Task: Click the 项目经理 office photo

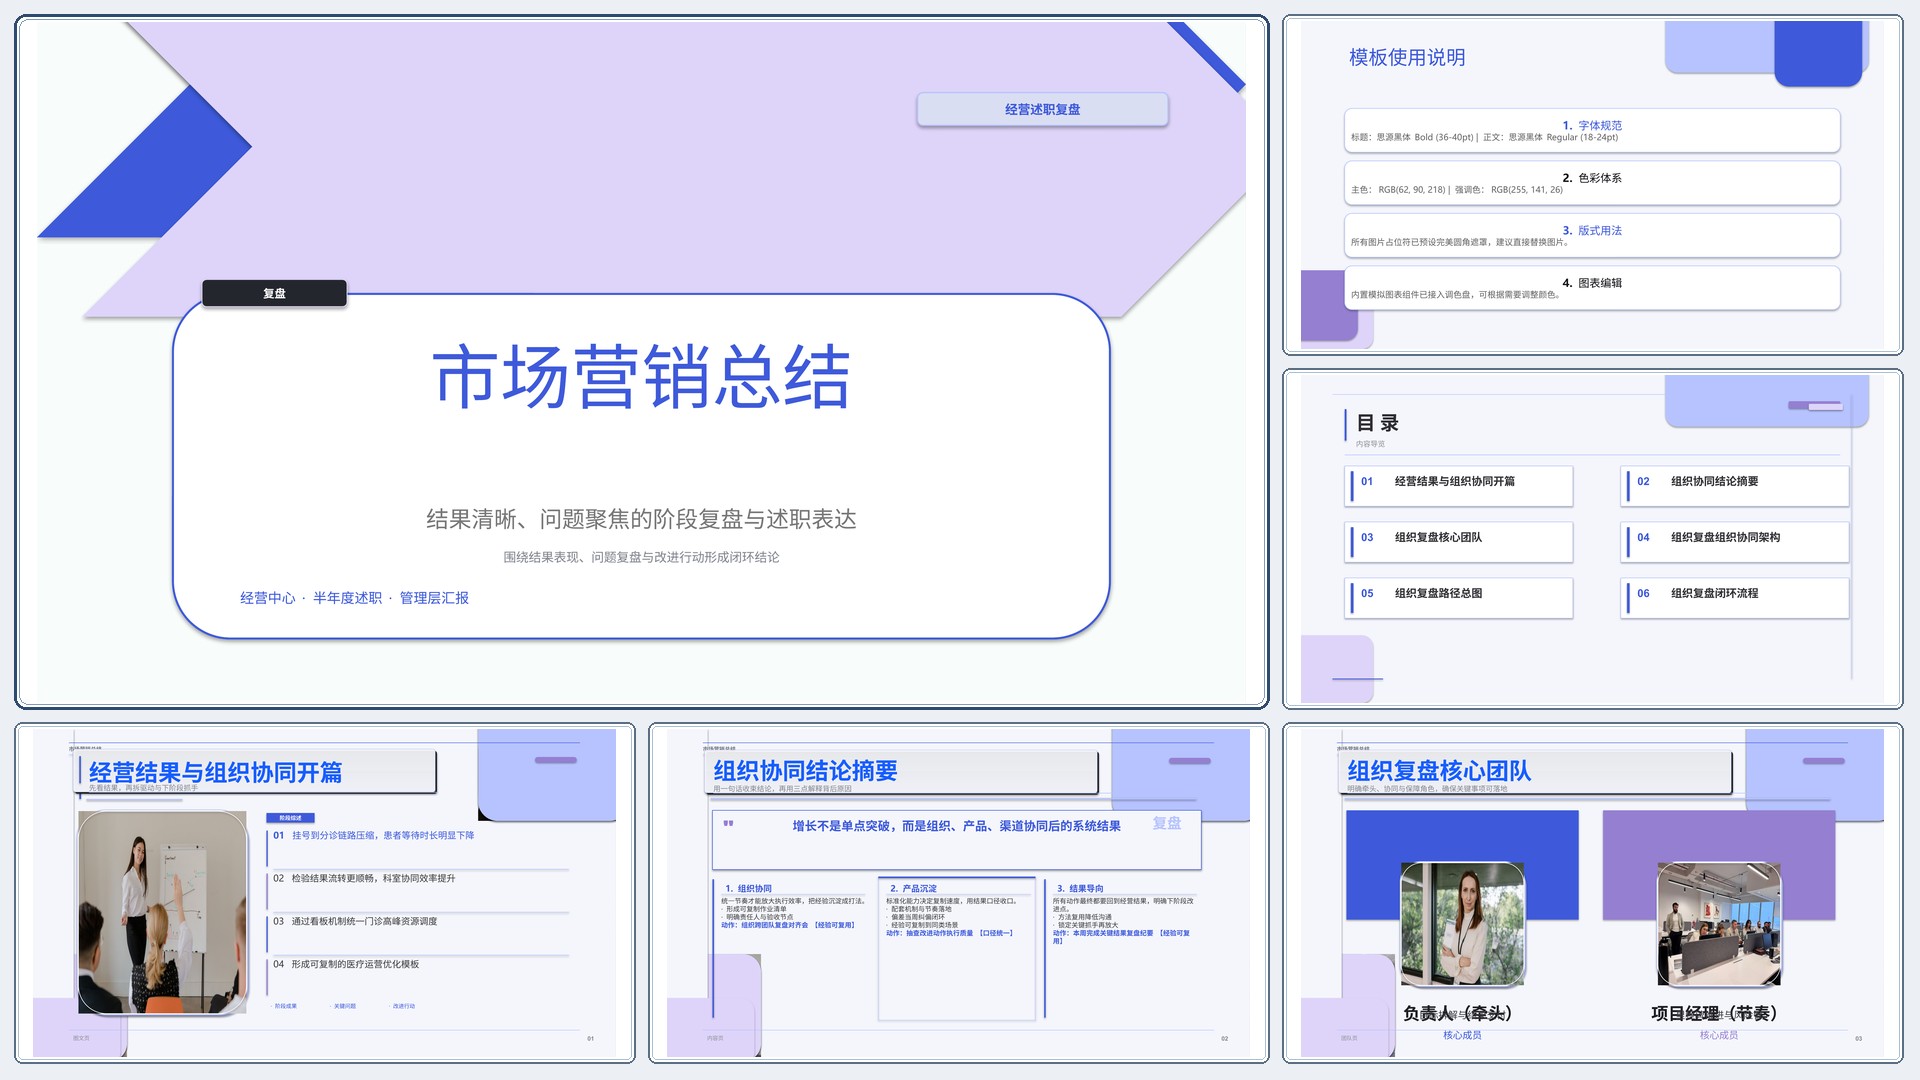Action: click(1718, 924)
